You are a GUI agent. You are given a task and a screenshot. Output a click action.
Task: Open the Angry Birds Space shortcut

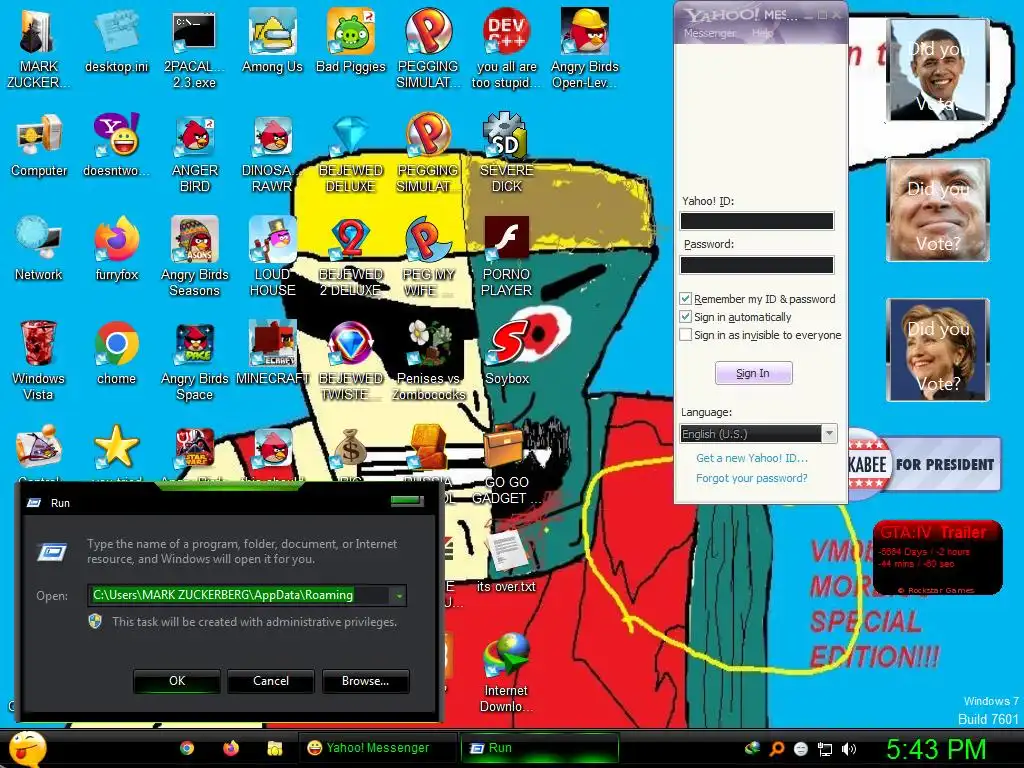click(x=194, y=344)
